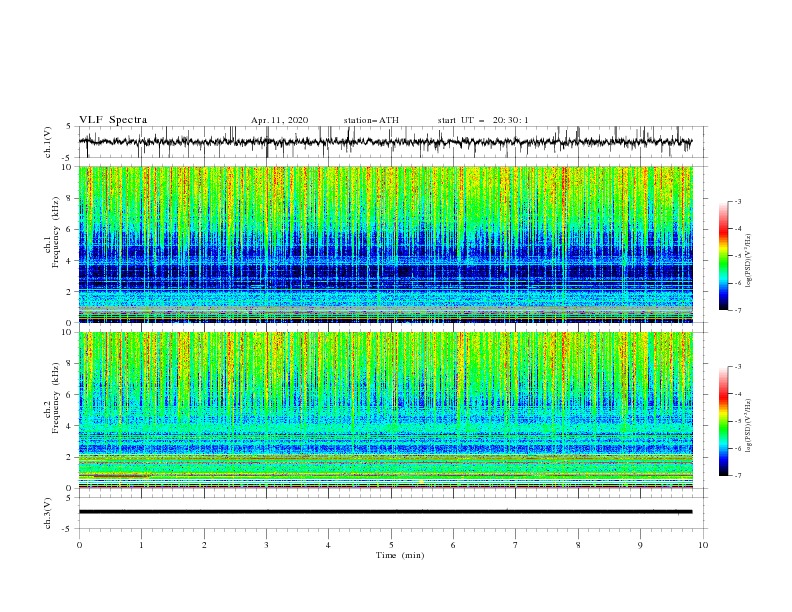Click inside the ch.2 spectrogram panel
This screenshot has width=792, height=612.
click(x=386, y=410)
